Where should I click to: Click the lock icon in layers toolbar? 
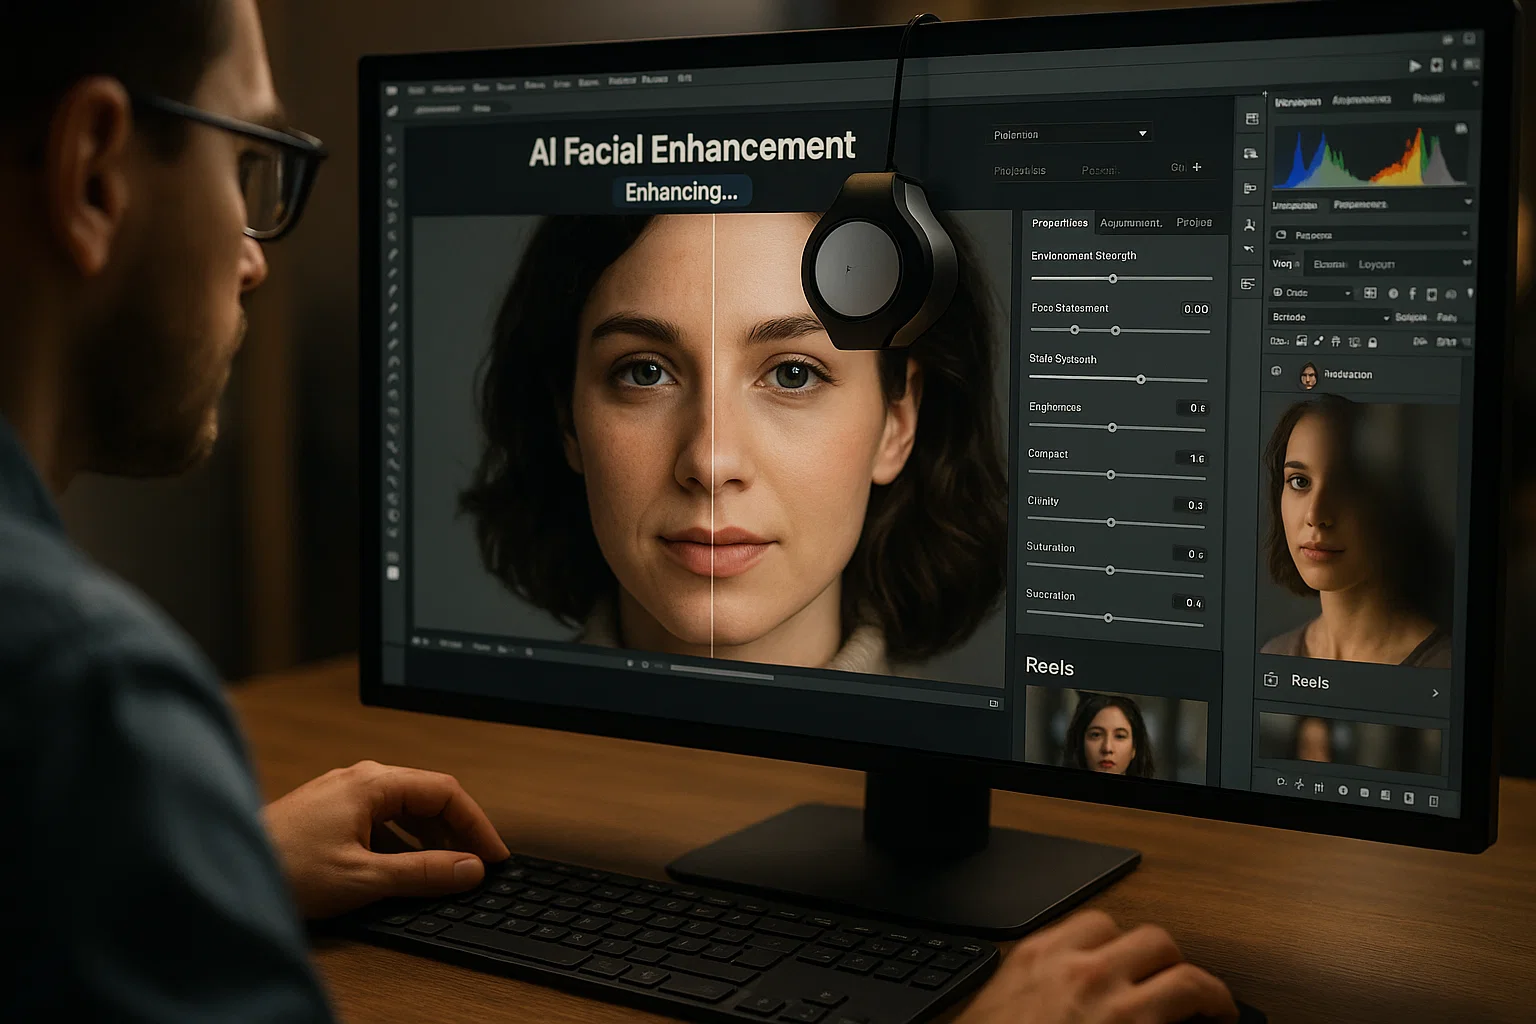pos(1372,342)
